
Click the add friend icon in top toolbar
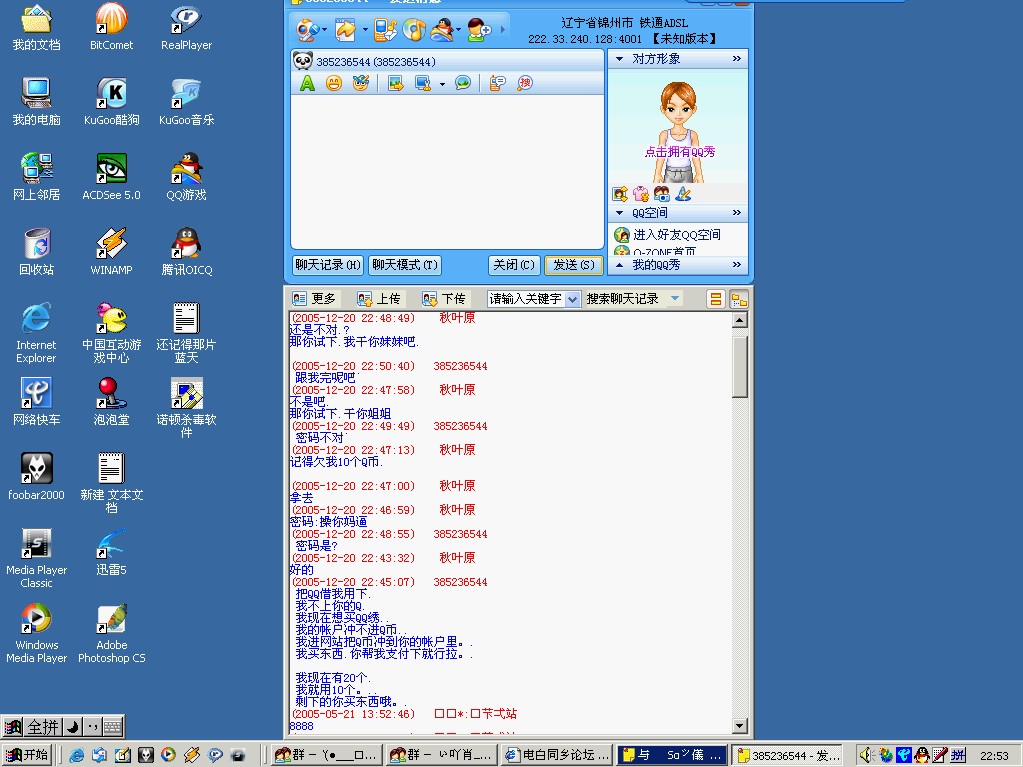point(479,30)
